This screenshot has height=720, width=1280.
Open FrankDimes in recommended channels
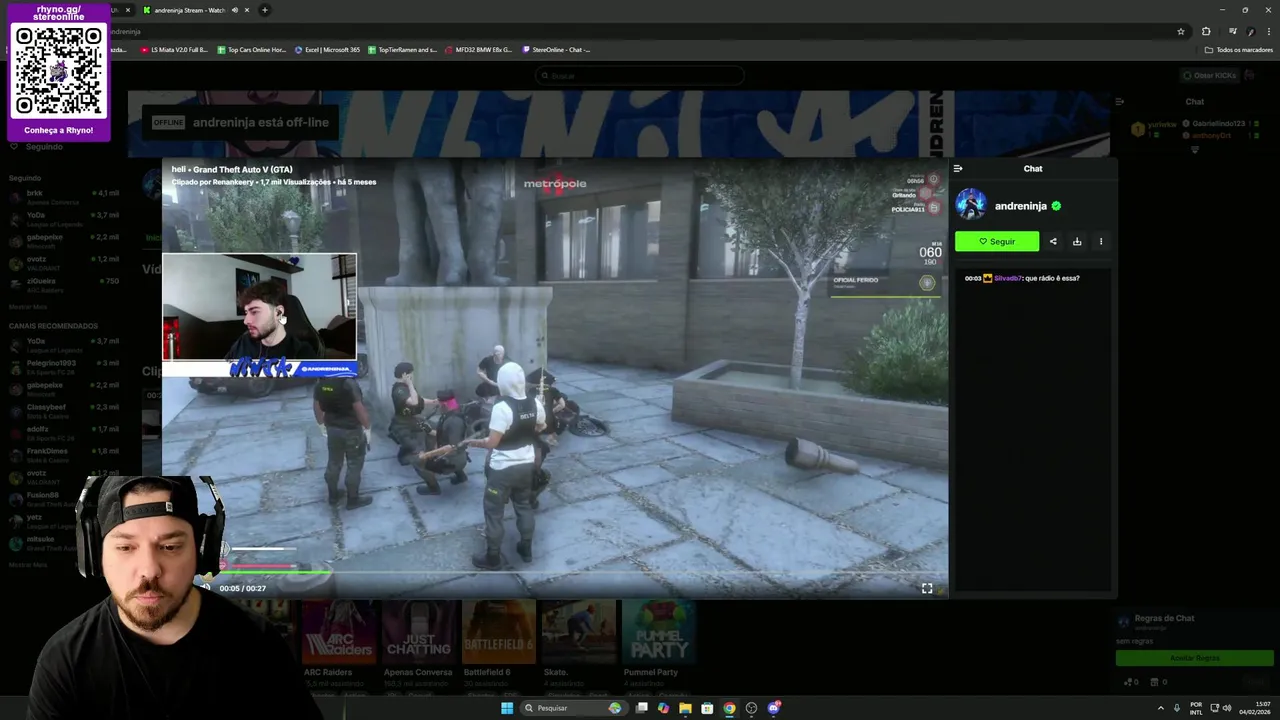click(64, 455)
